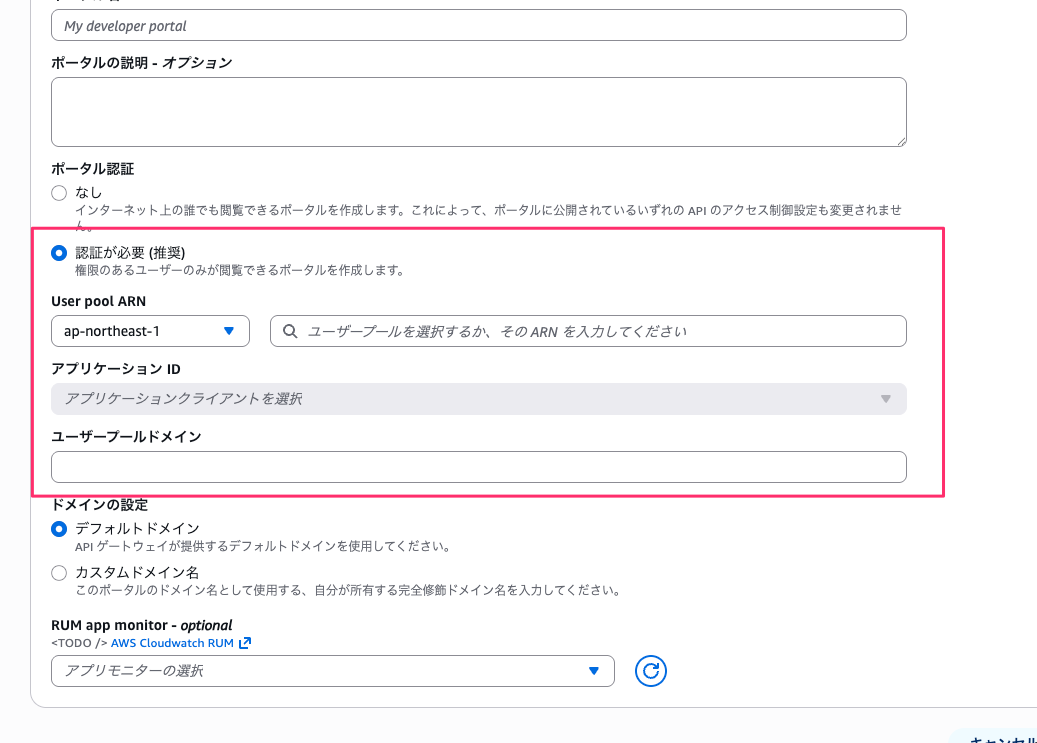Screen dimensions: 1037x743
Task: Click external link icon after AWS Cloudwatch RUM
Action: tap(245, 643)
